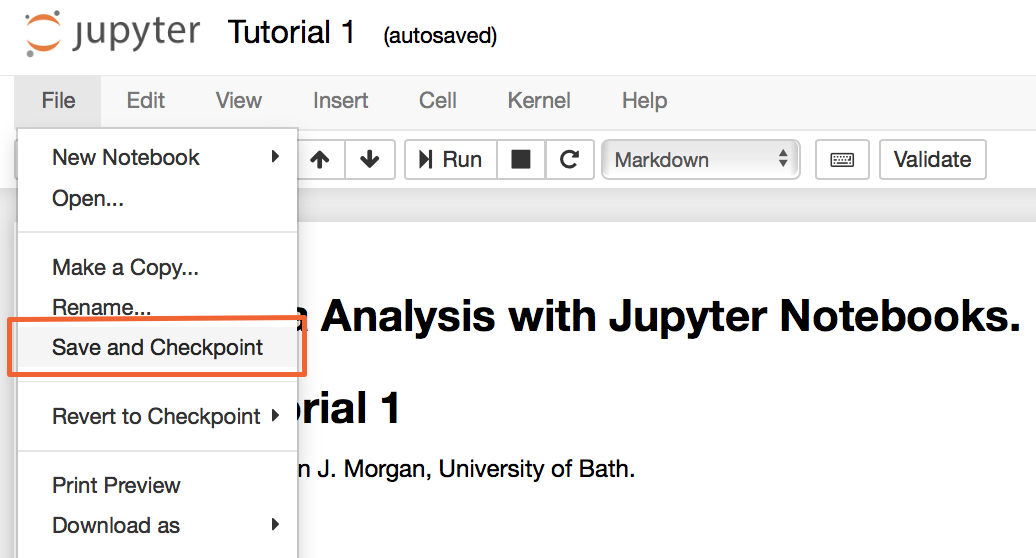Expand the Download as submenu
The image size is (1036, 558).
(158, 526)
